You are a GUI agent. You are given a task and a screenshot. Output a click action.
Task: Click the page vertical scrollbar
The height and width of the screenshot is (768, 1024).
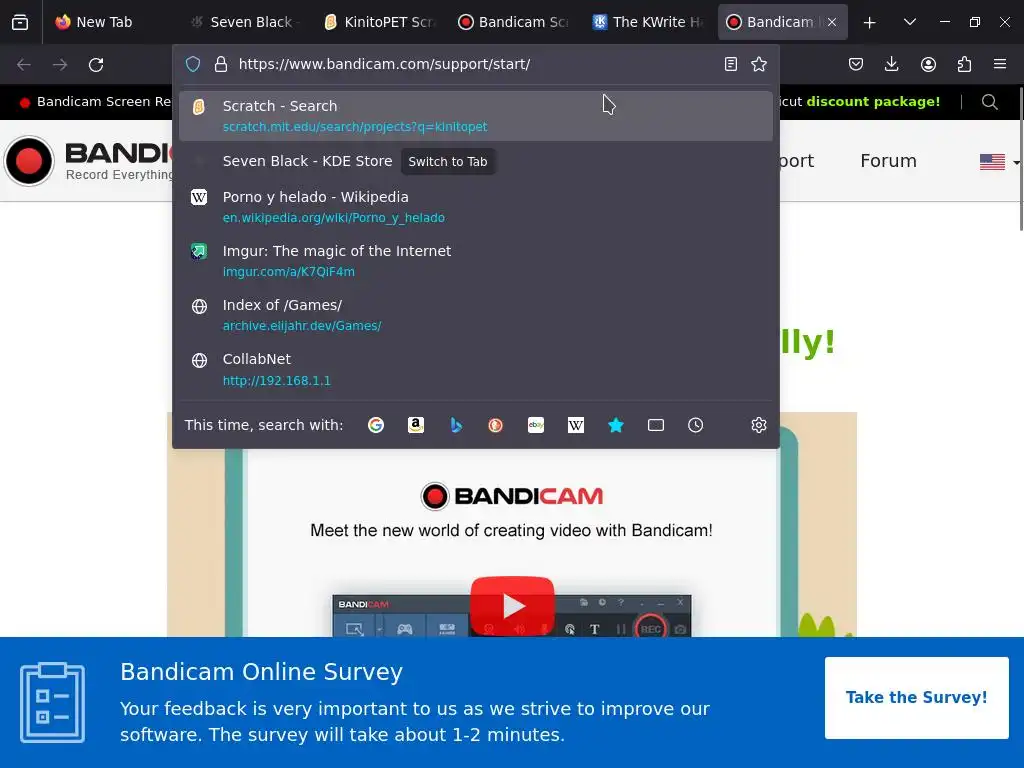point(1020,159)
